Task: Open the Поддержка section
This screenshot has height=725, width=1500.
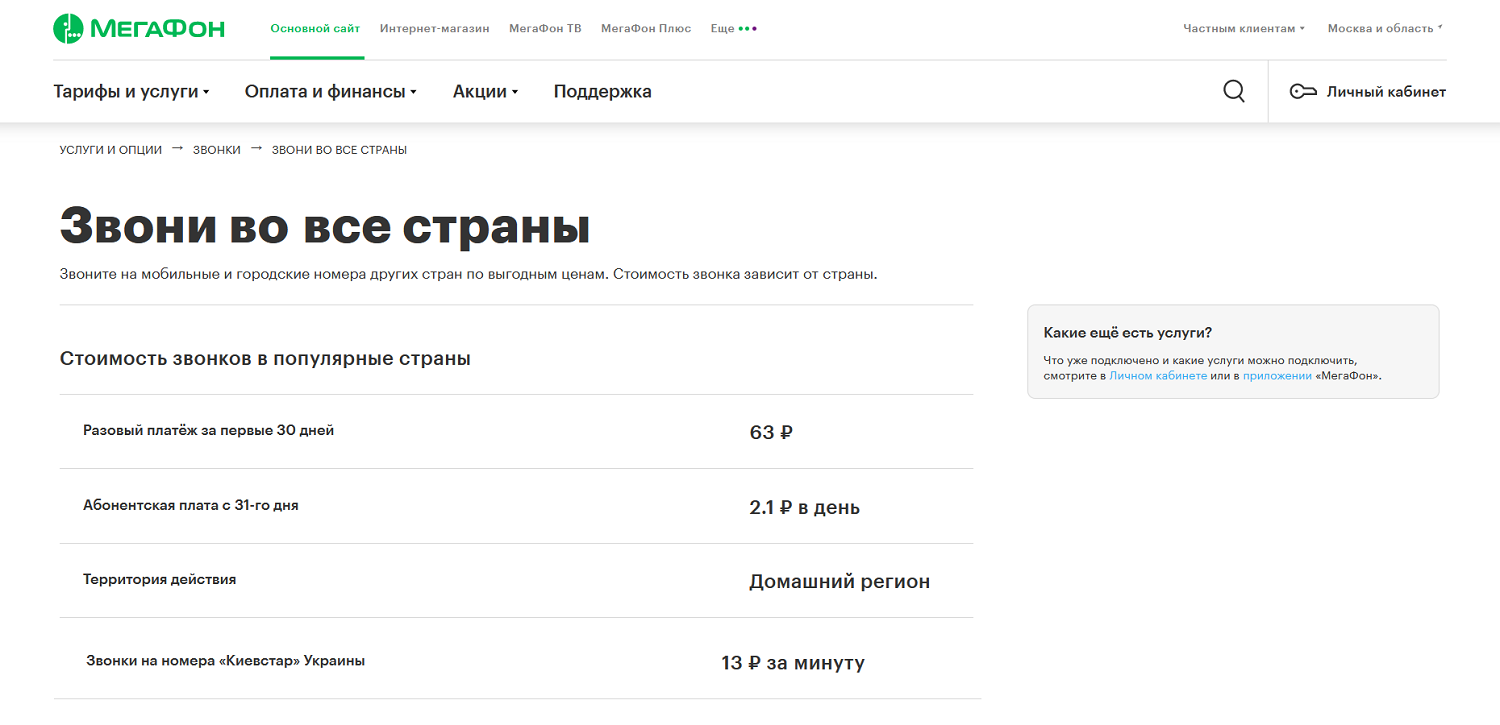Action: (x=603, y=92)
